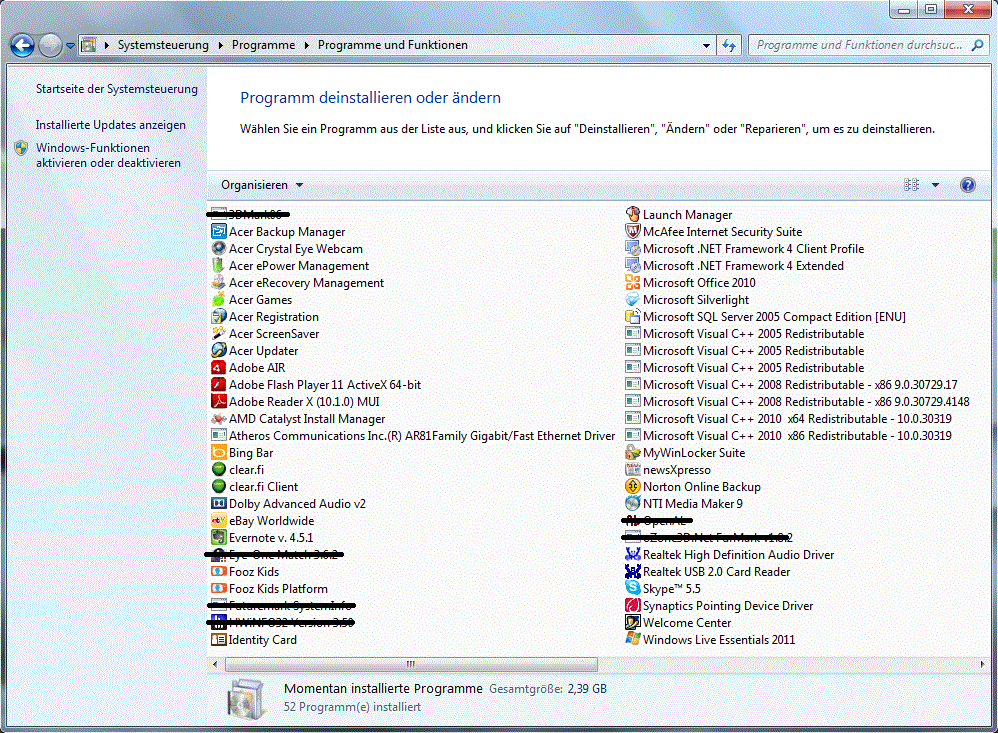Click the Acer ePower Management icon
The image size is (998, 733).
(218, 266)
